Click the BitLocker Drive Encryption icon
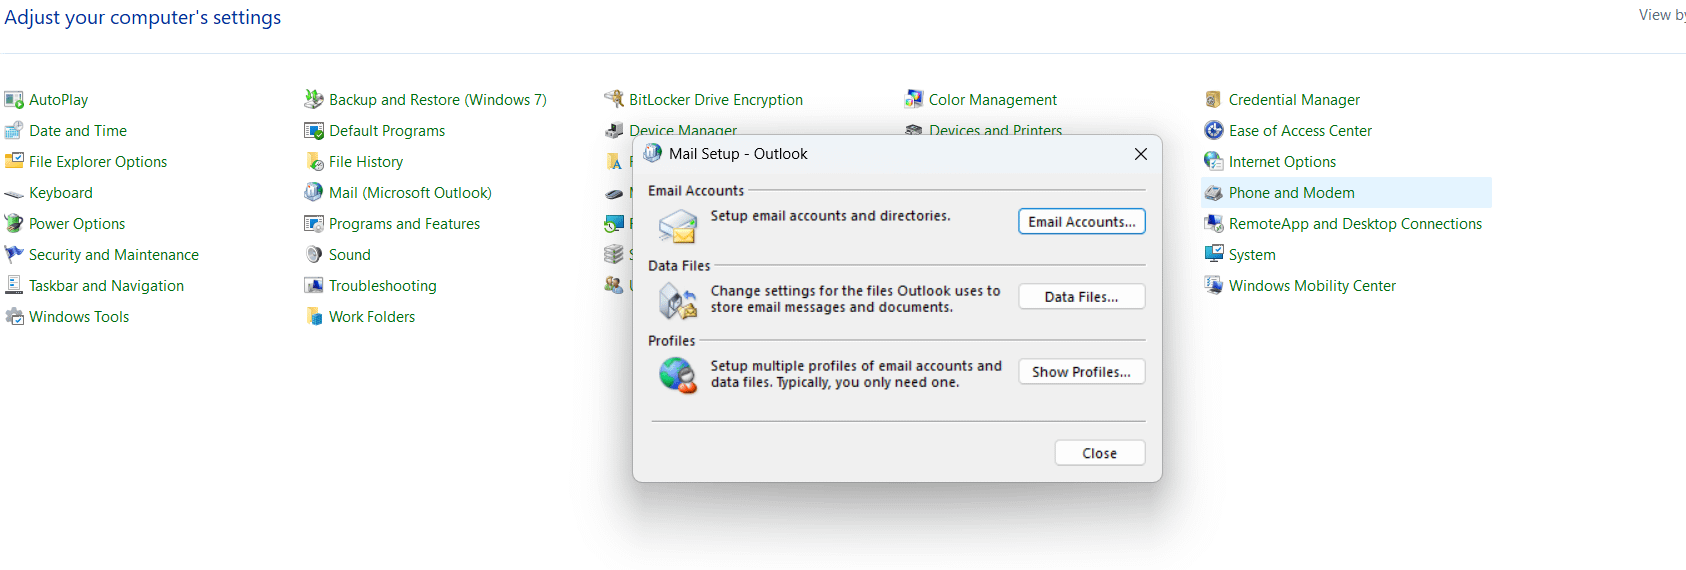1686x570 pixels. tap(614, 100)
